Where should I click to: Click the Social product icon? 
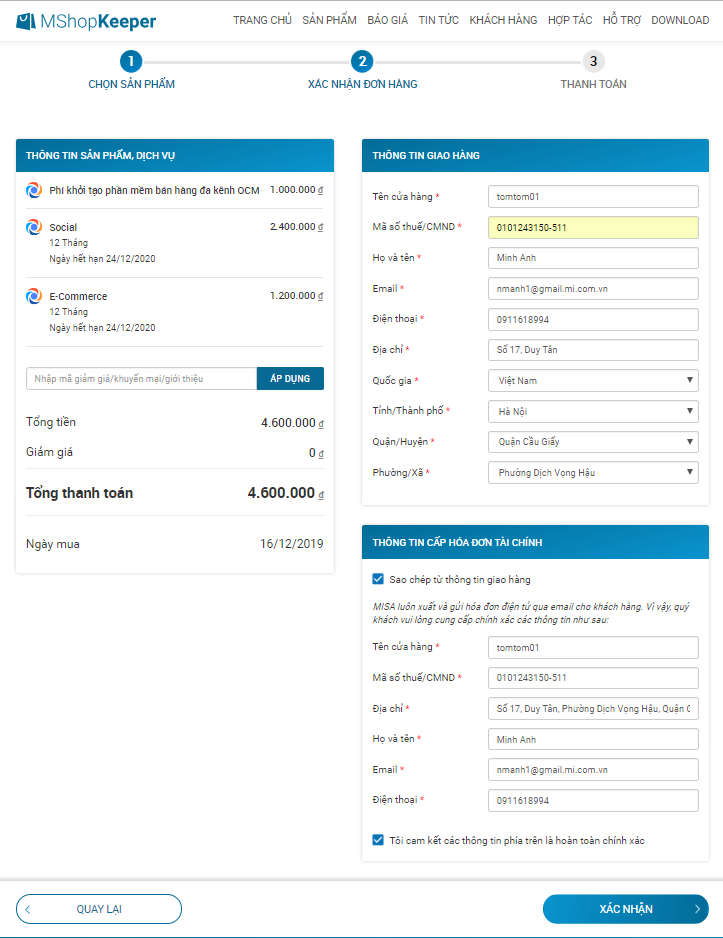33,227
